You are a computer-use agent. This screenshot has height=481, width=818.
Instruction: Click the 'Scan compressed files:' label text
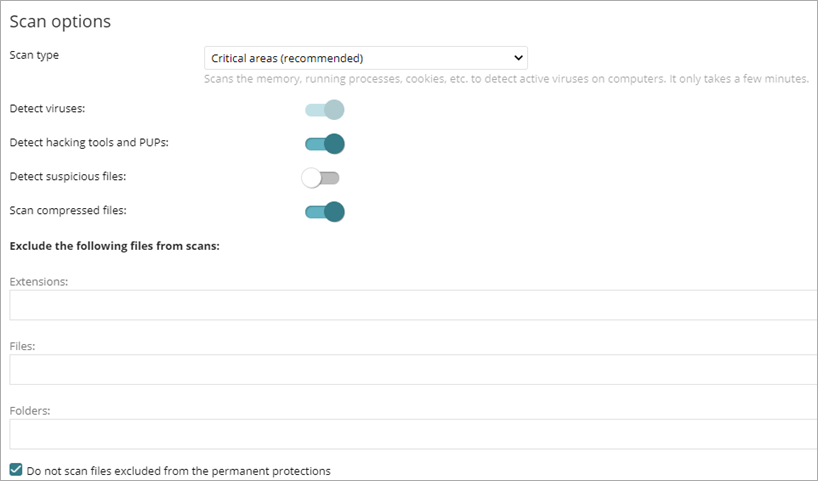tap(68, 210)
